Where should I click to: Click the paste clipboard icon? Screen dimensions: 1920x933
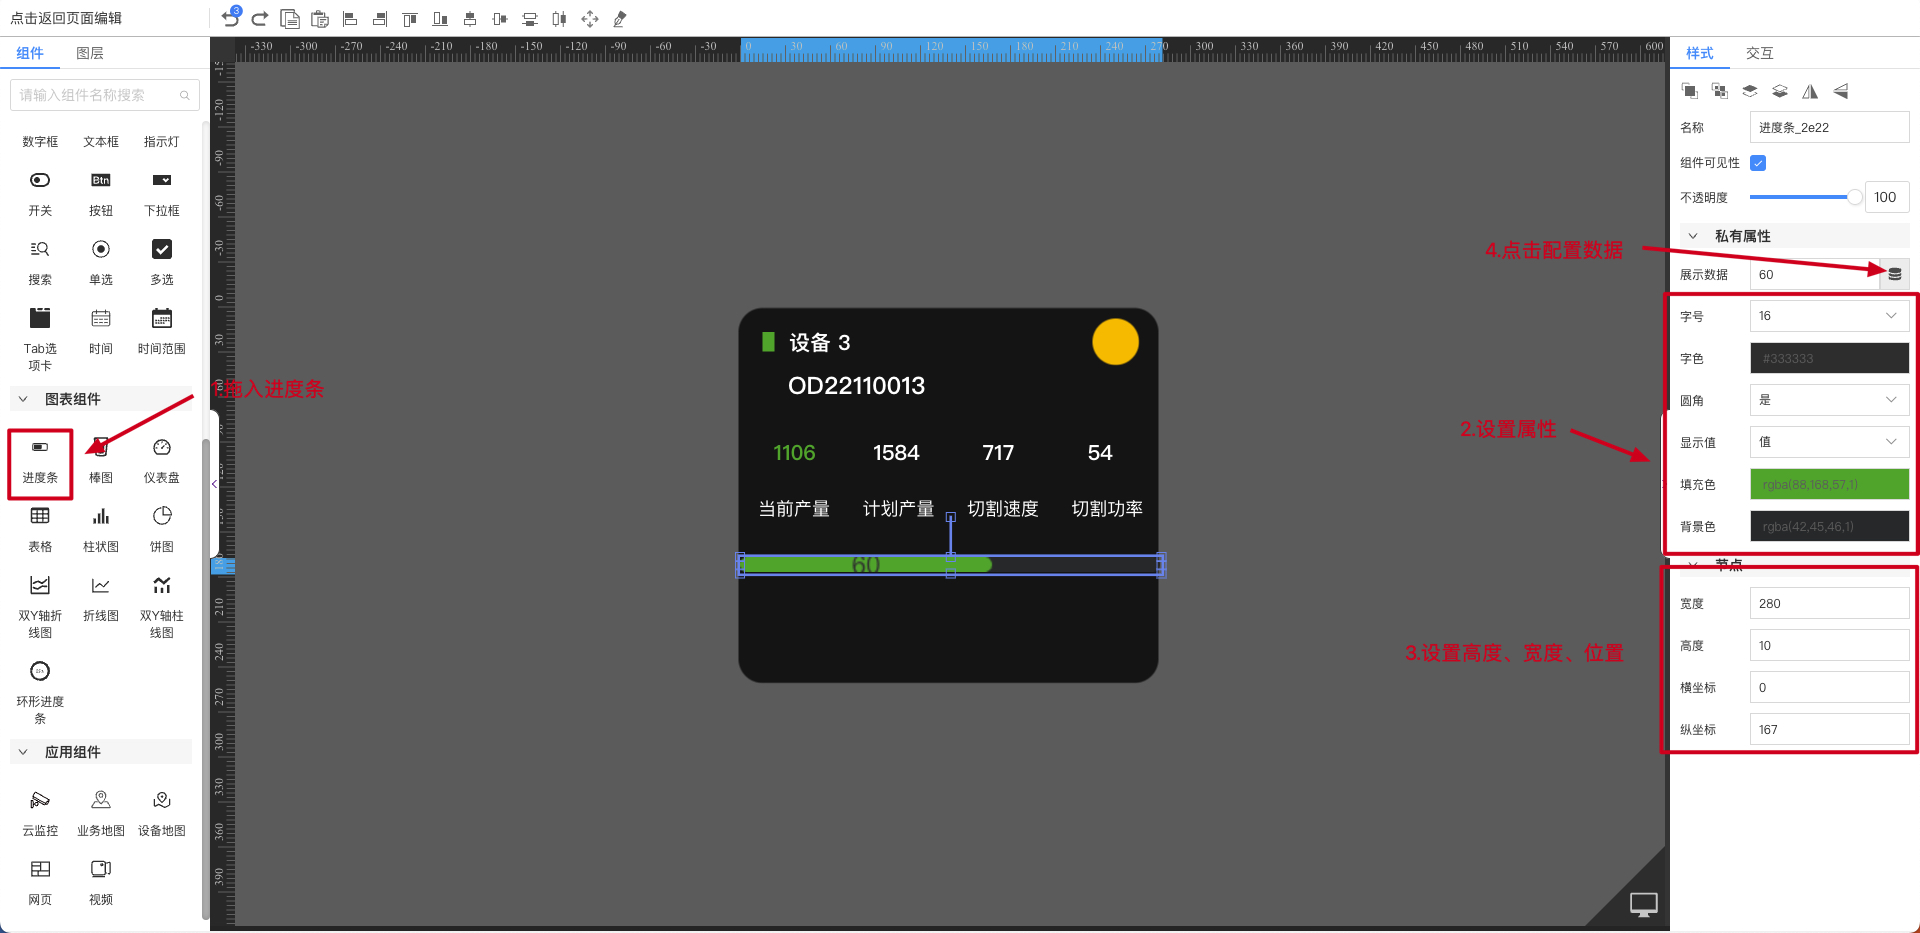click(x=320, y=19)
